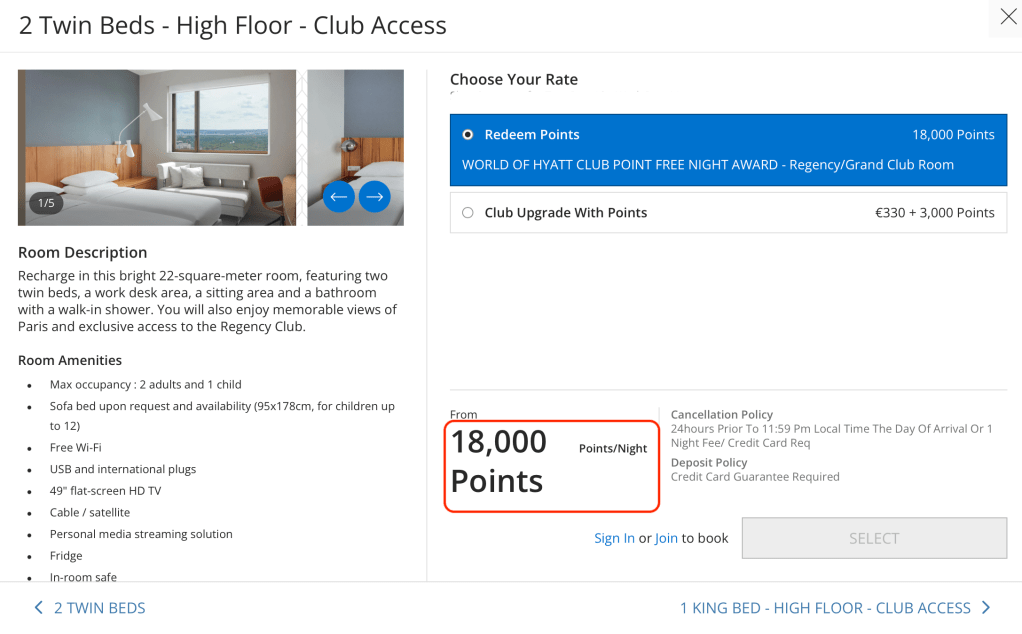Click the right chevron after Club Access

[x=986, y=608]
